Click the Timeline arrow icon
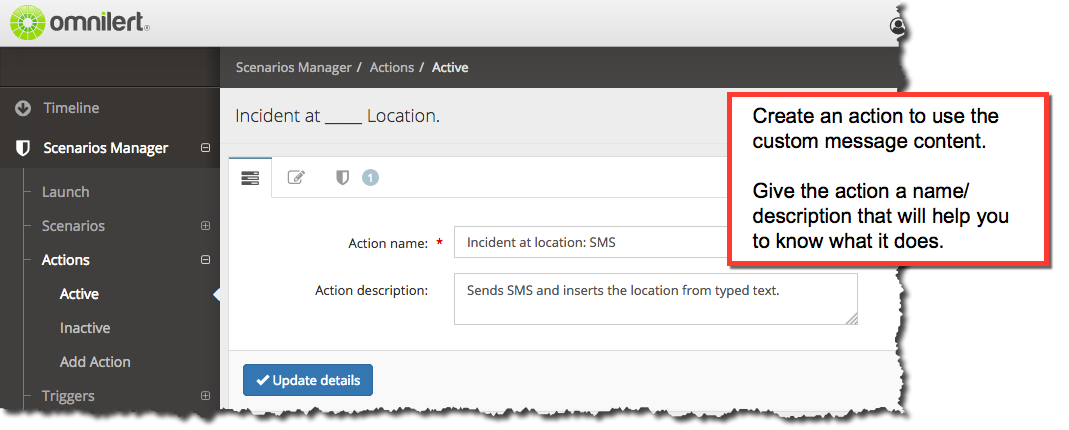This screenshot has height=430, width=1069. point(23,108)
